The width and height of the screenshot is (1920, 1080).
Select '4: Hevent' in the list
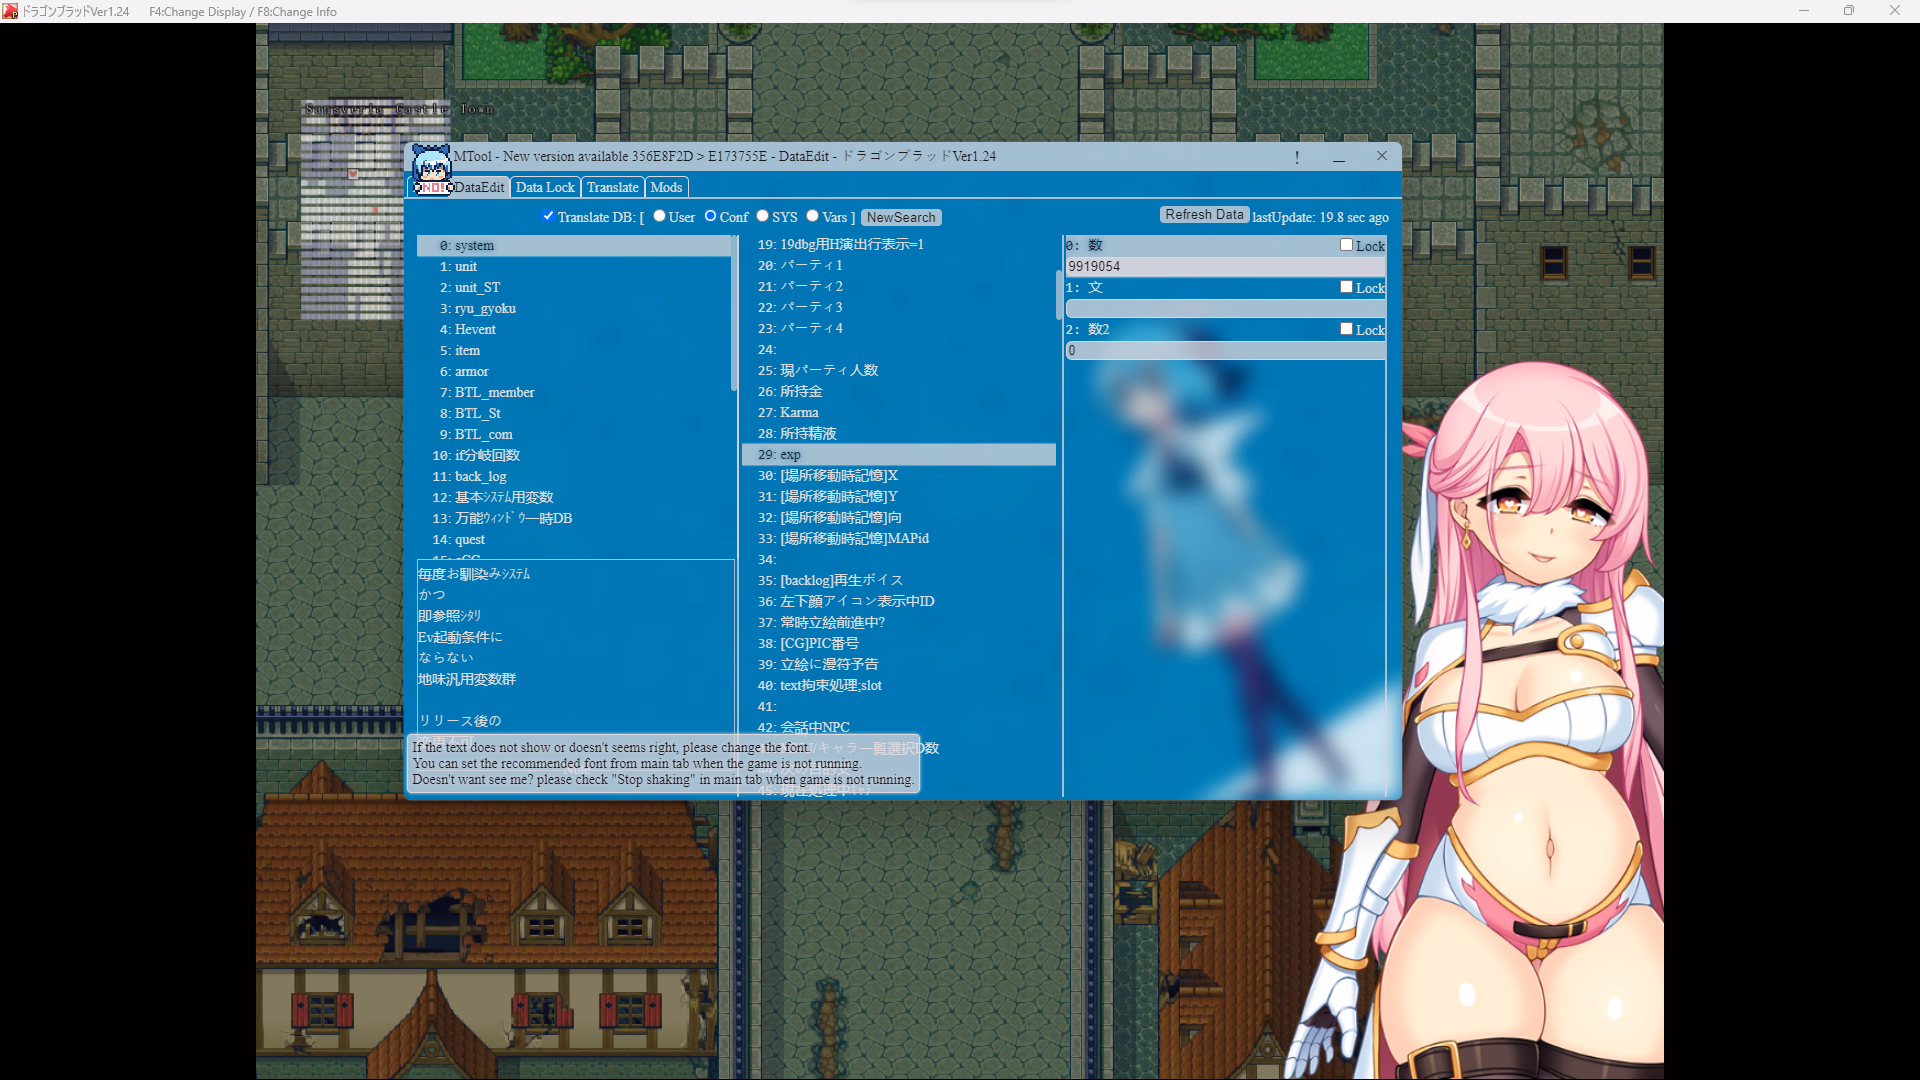pyautogui.click(x=573, y=330)
